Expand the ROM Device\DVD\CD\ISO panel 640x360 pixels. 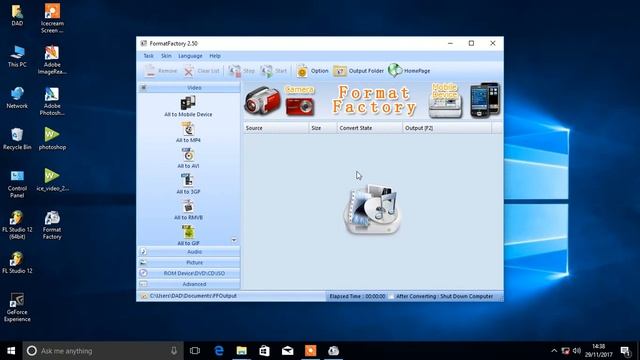click(x=189, y=273)
